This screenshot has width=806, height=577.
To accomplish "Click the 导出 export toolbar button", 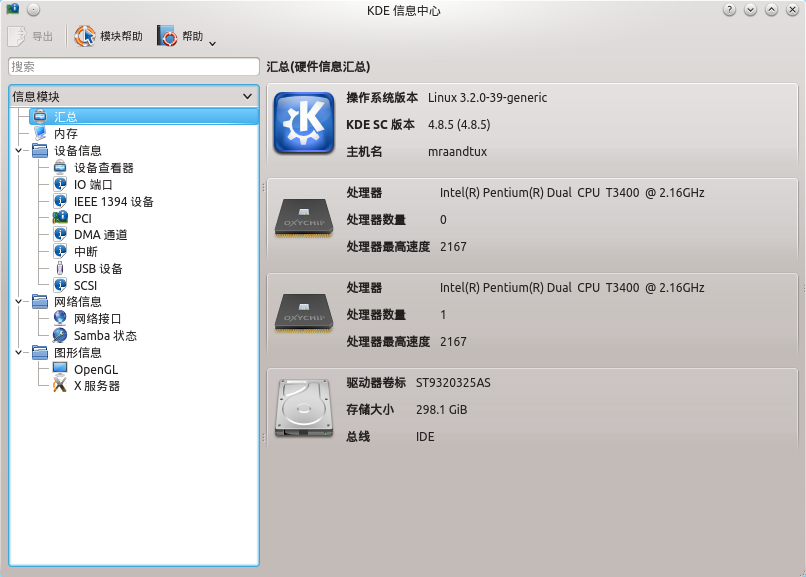I will click(x=31, y=36).
